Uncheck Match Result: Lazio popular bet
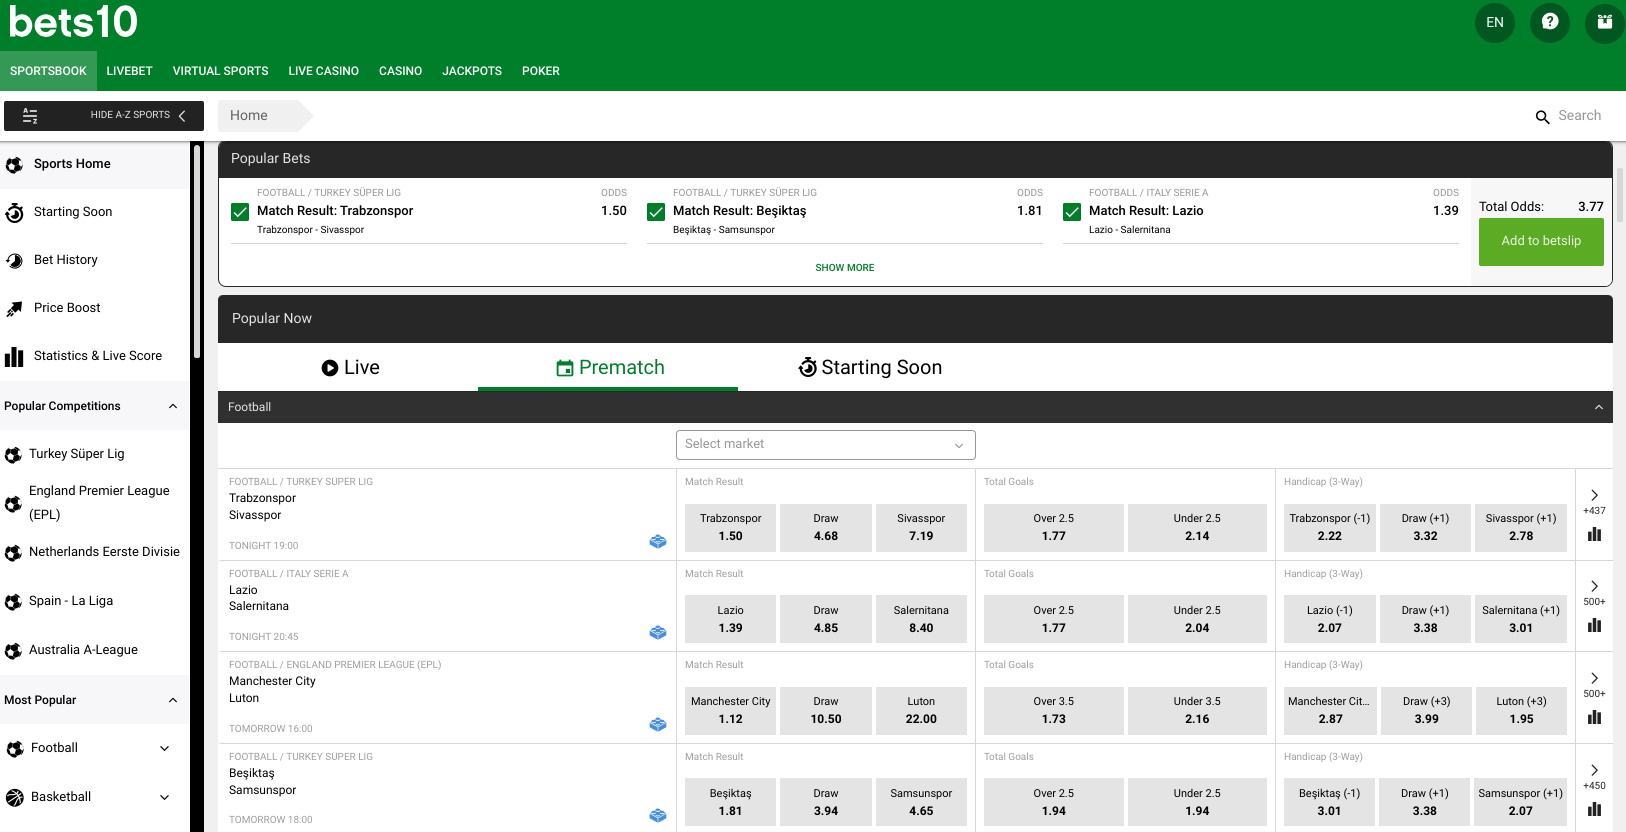The height and width of the screenshot is (832, 1626). pyautogui.click(x=1072, y=212)
